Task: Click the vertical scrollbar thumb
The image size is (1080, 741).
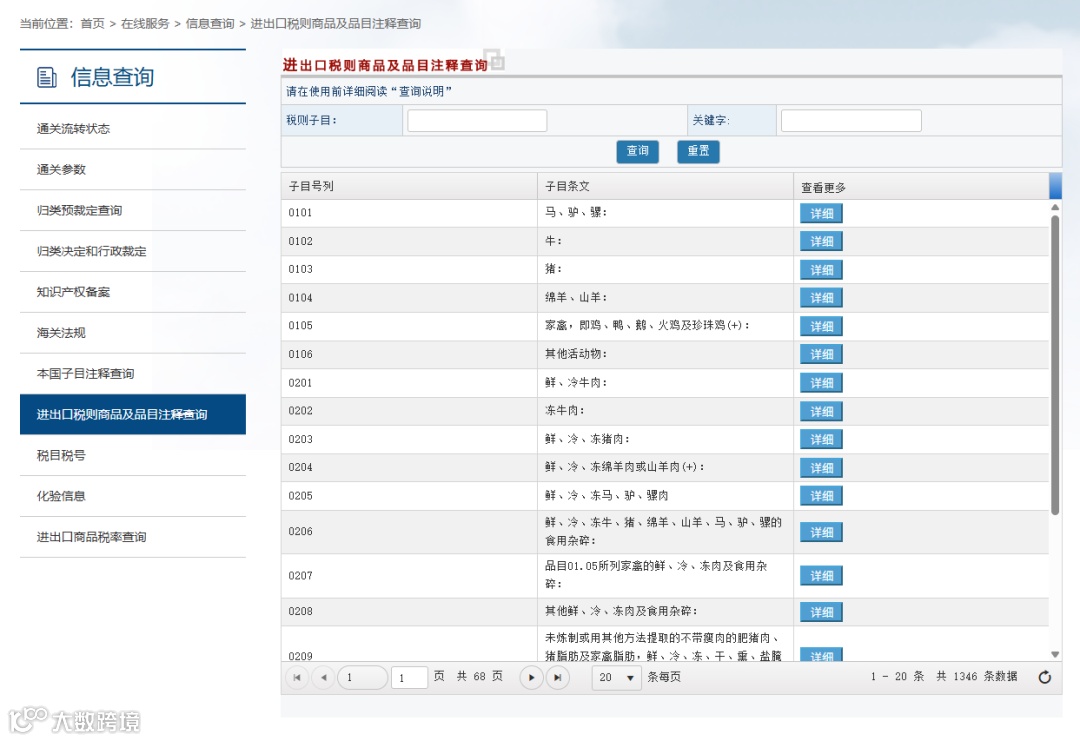Action: click(1055, 365)
